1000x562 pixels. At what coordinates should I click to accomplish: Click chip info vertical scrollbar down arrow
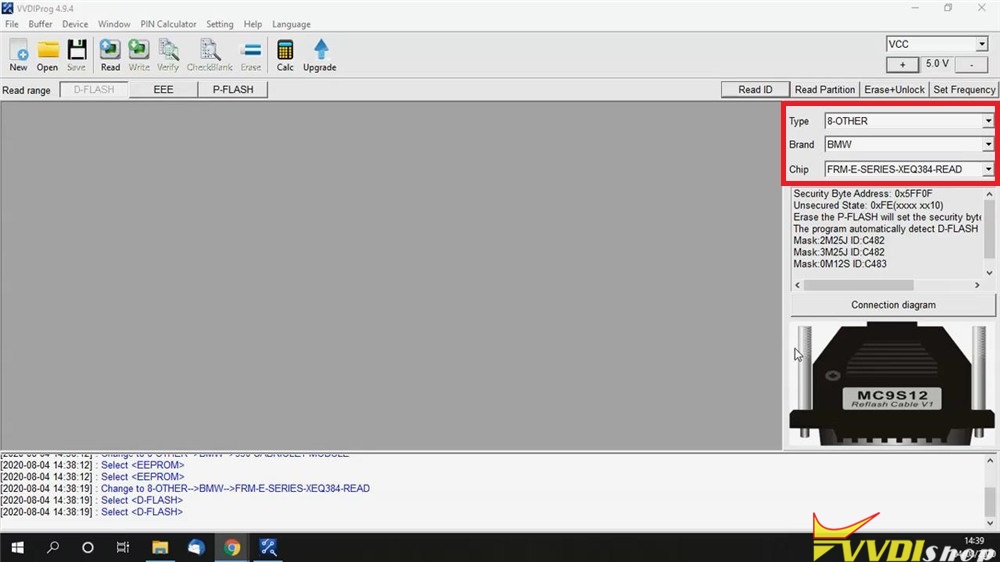click(x=989, y=273)
